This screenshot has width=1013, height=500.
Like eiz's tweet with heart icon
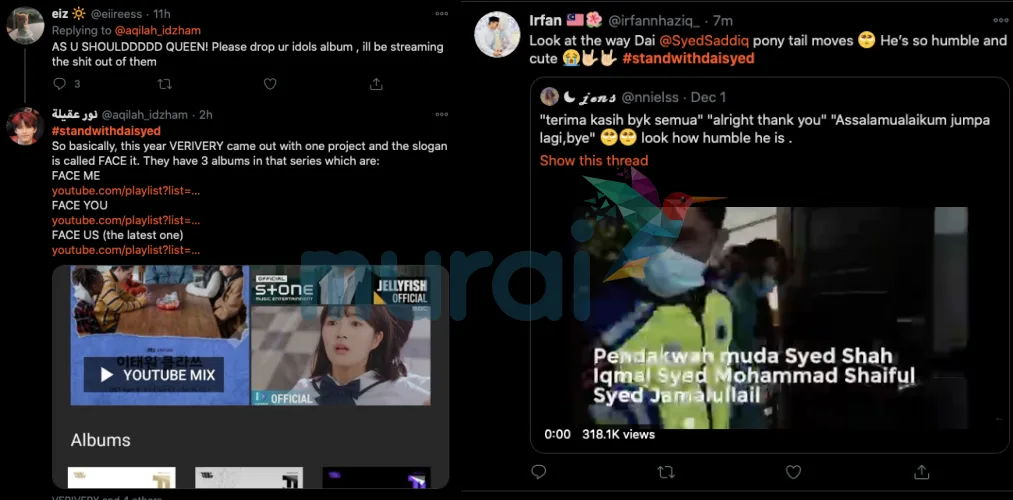(x=270, y=84)
